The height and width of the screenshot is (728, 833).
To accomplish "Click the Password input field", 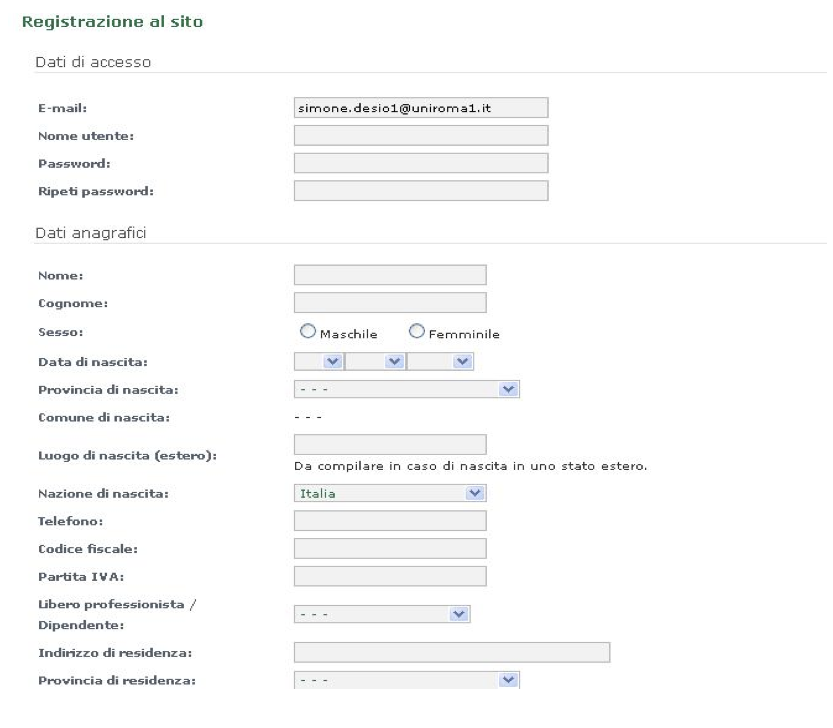I will (x=421, y=163).
